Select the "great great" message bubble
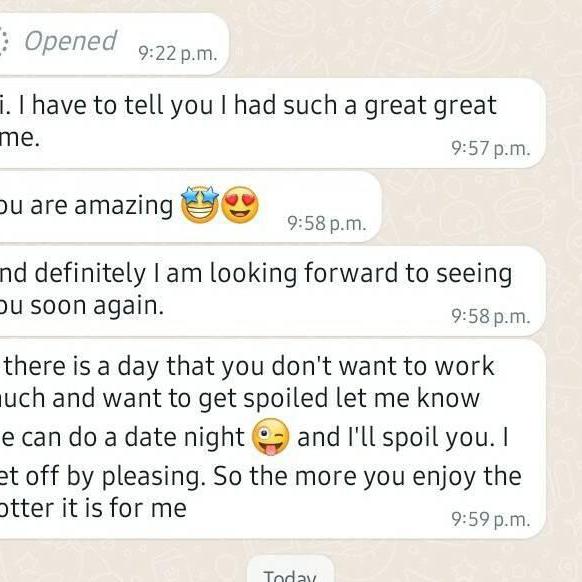 272,123
